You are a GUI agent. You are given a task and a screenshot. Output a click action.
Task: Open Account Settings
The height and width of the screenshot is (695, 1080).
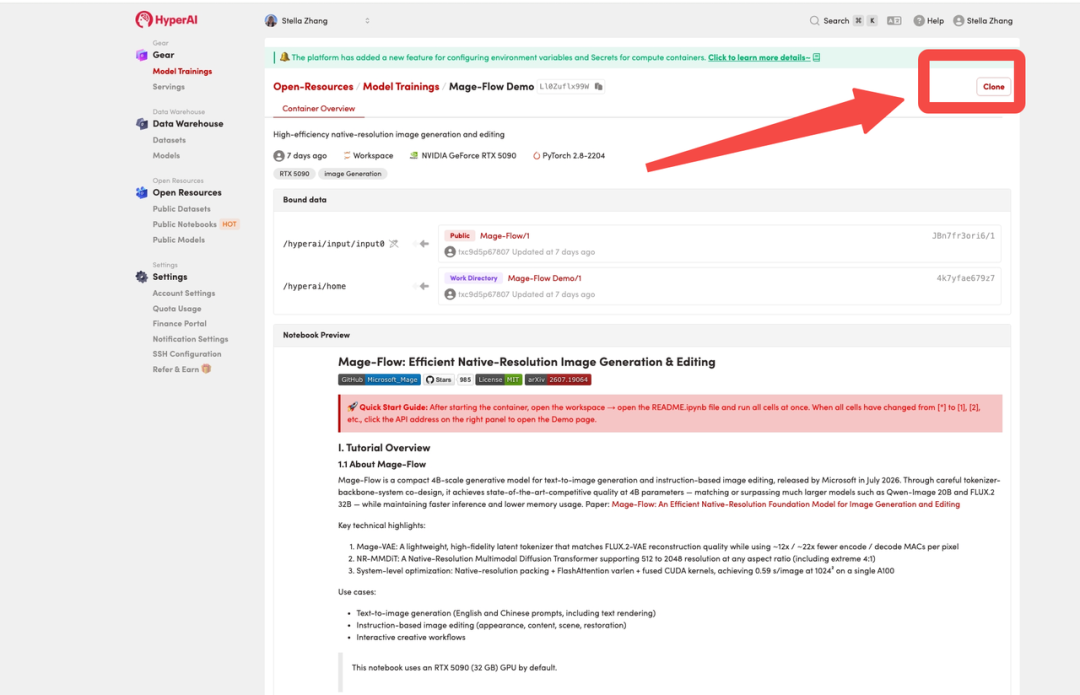(183, 293)
